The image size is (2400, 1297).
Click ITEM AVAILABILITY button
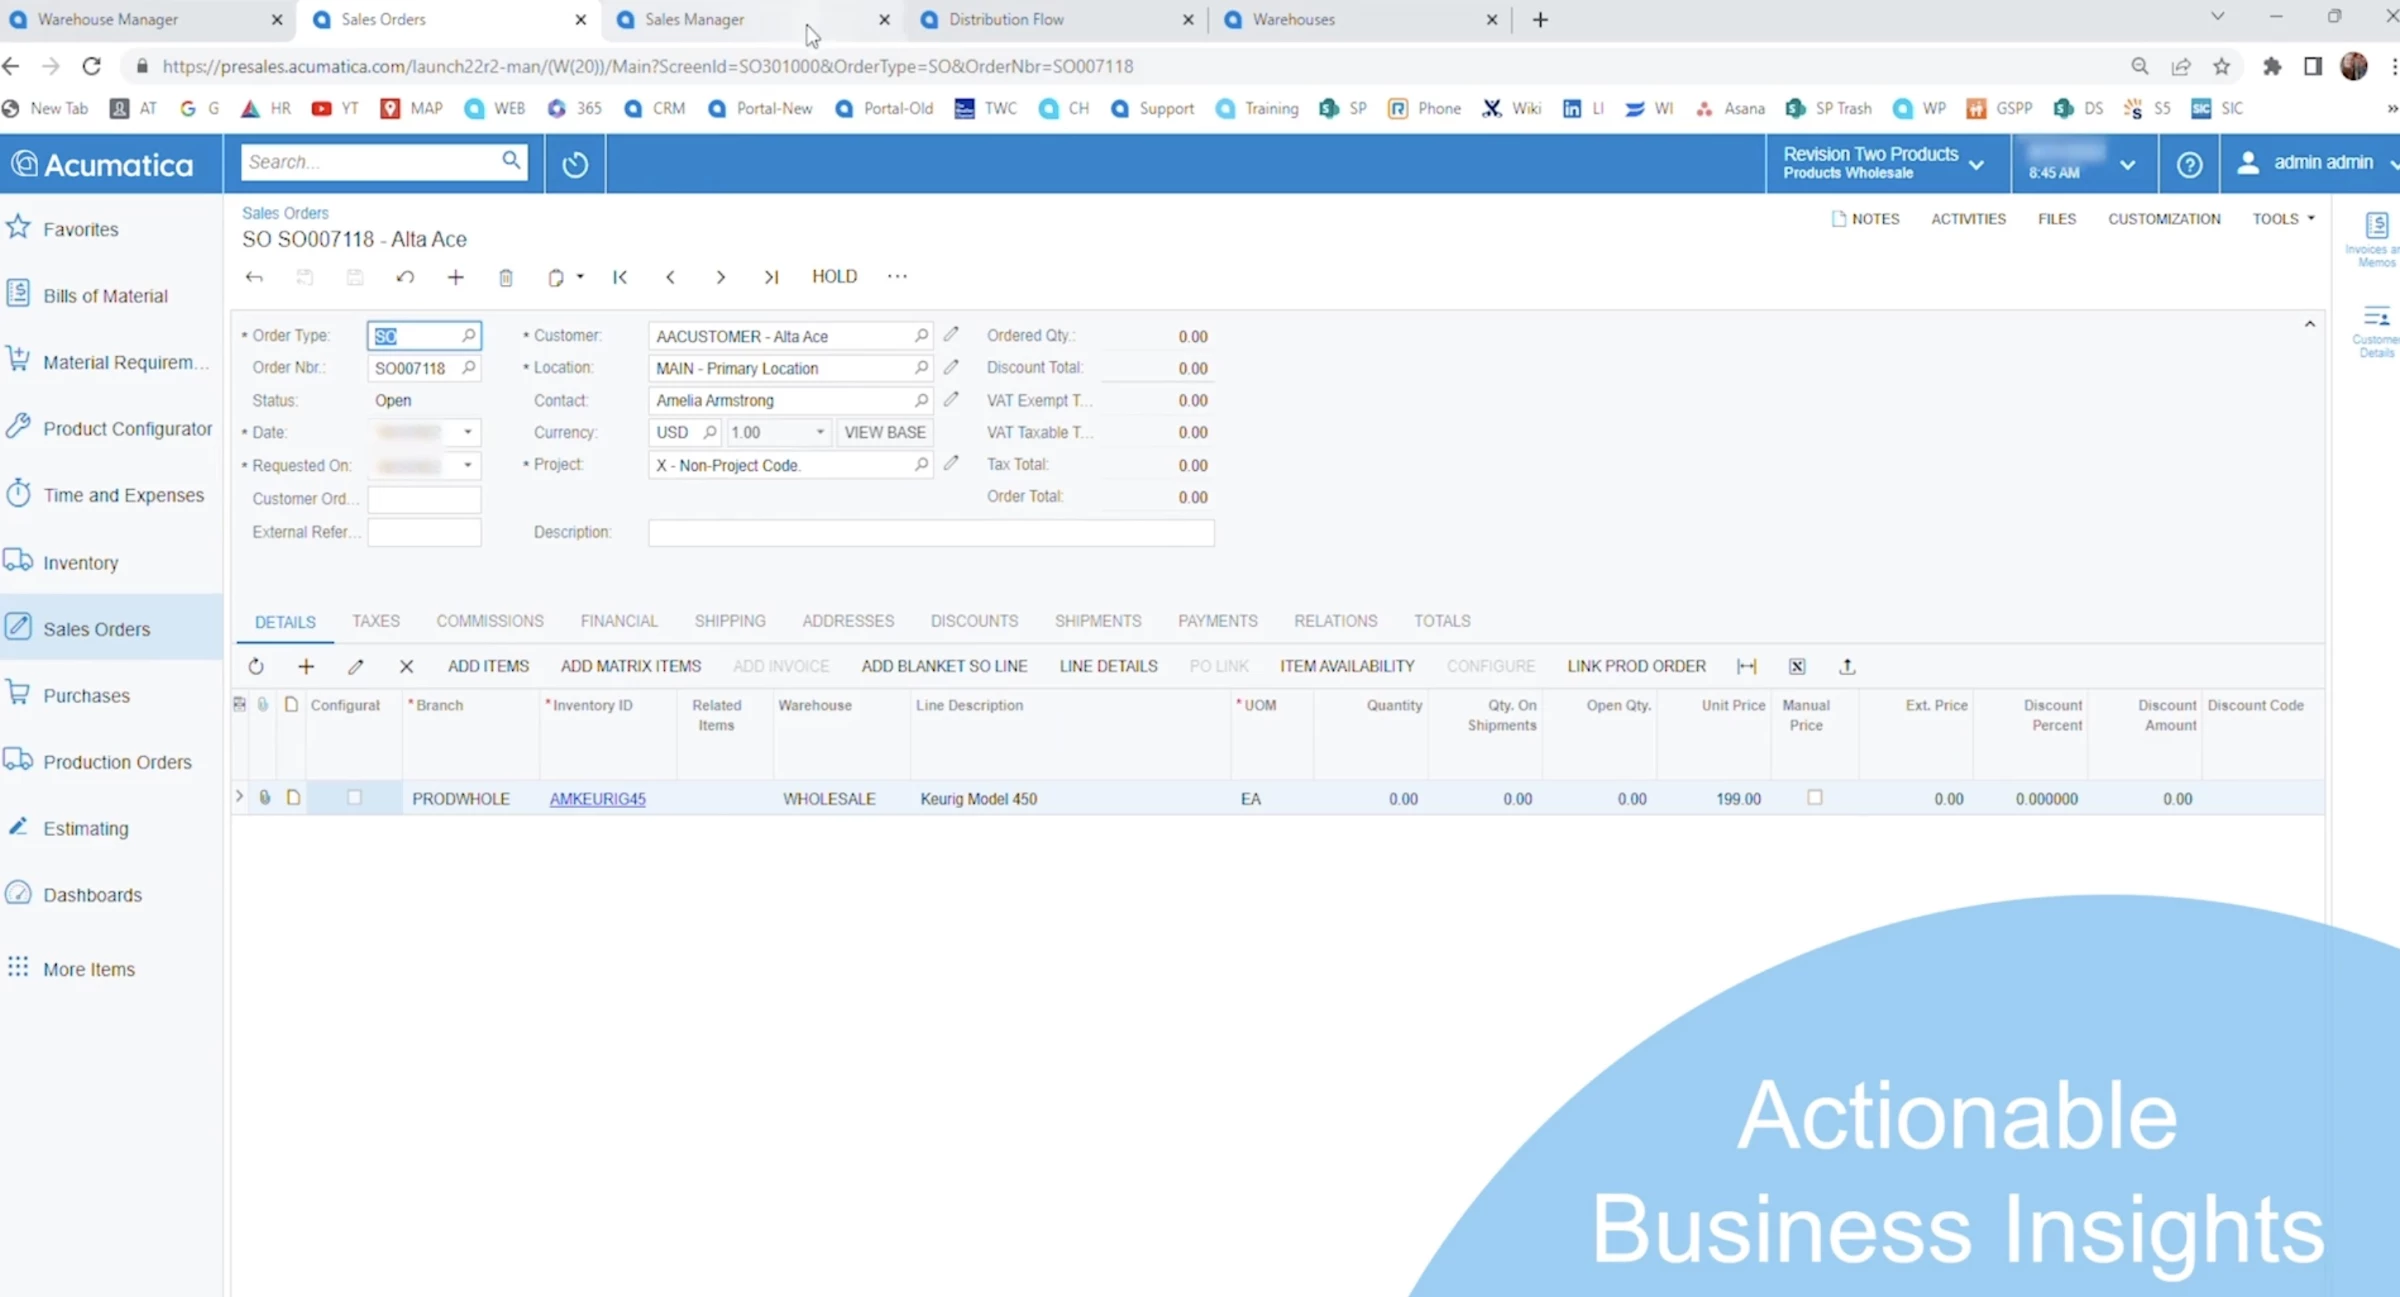pyautogui.click(x=1347, y=666)
